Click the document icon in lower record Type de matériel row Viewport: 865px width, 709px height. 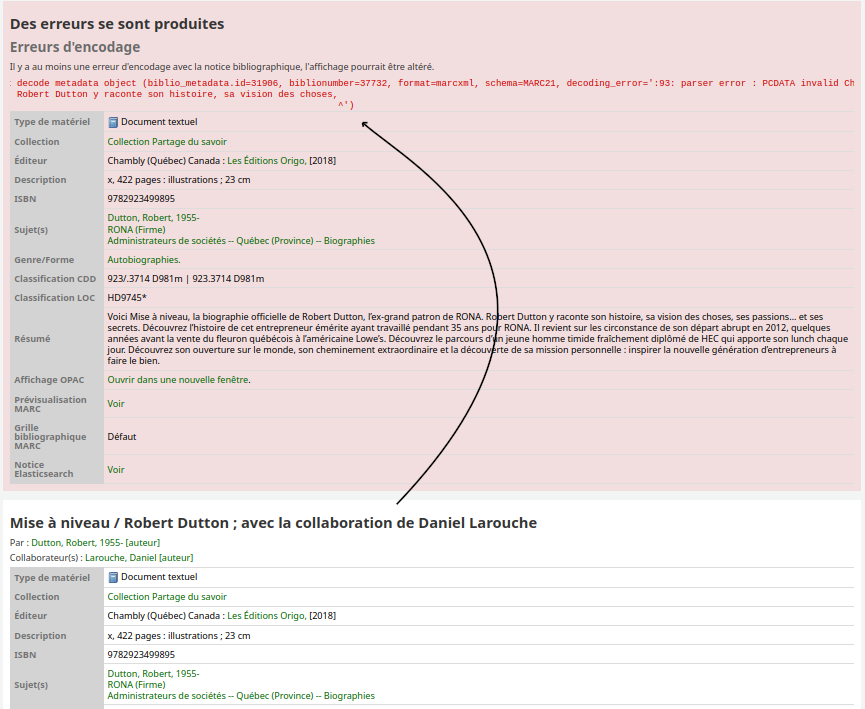113,577
